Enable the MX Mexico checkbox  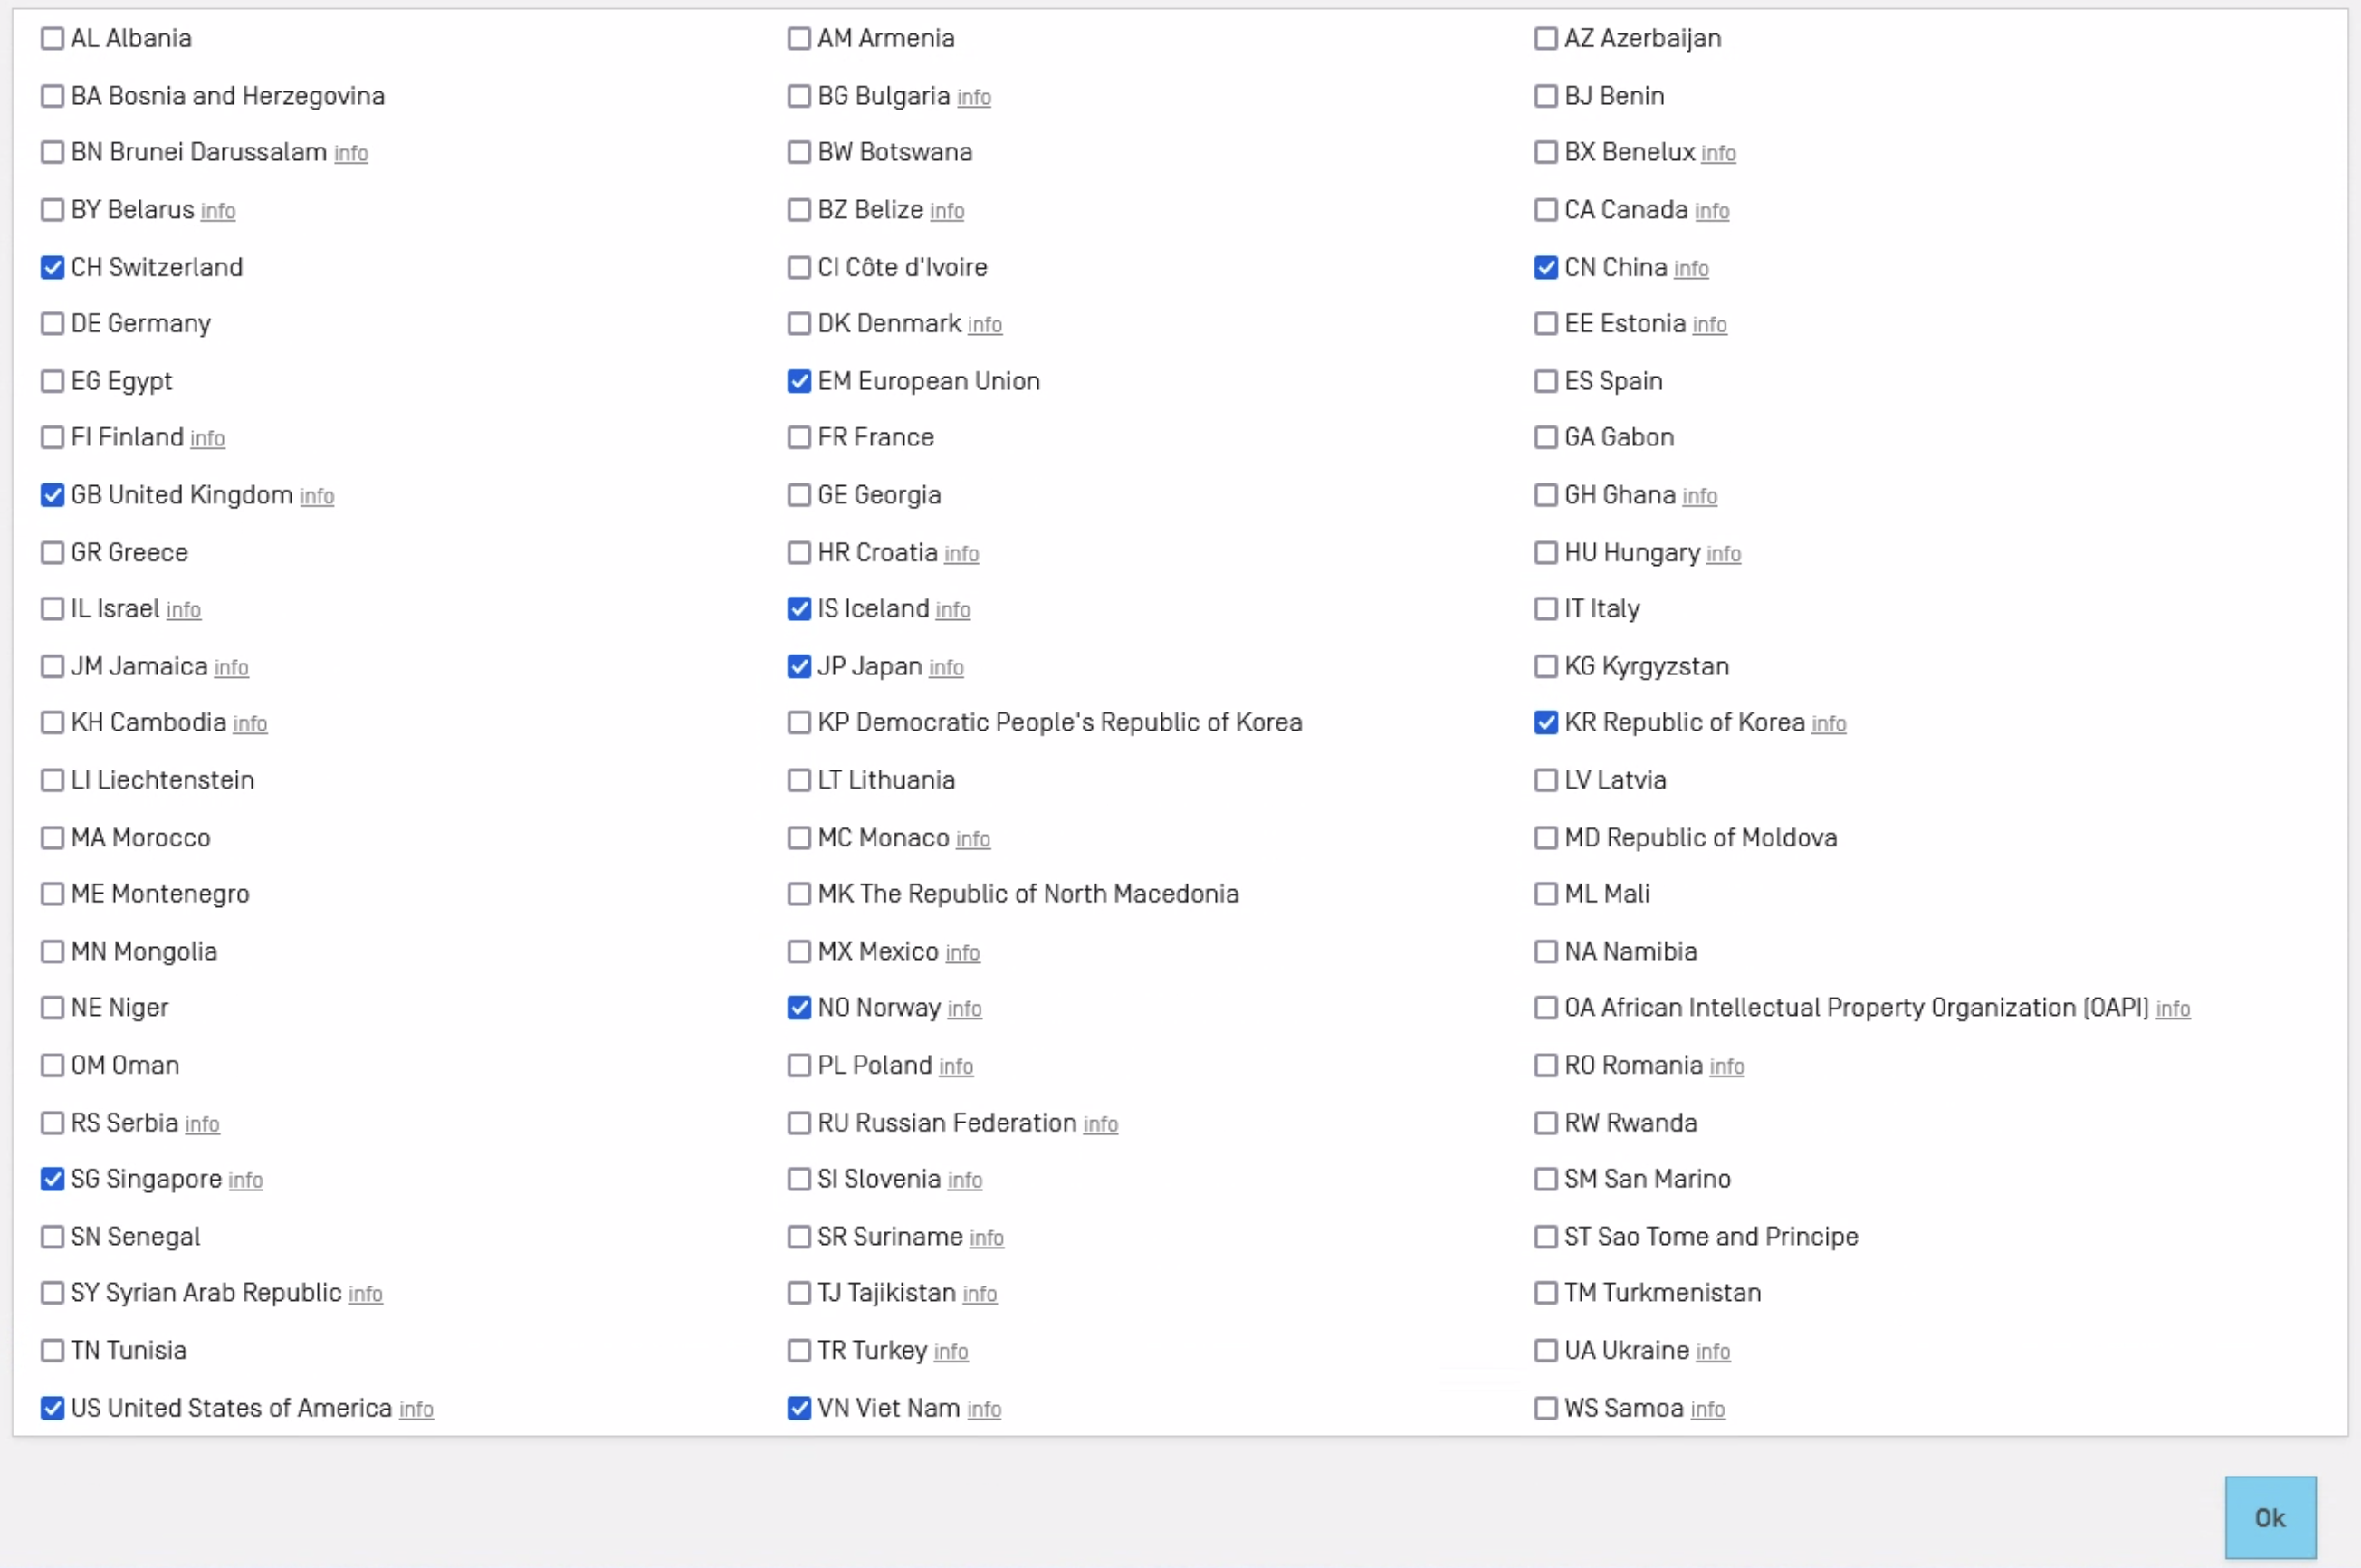pos(798,951)
